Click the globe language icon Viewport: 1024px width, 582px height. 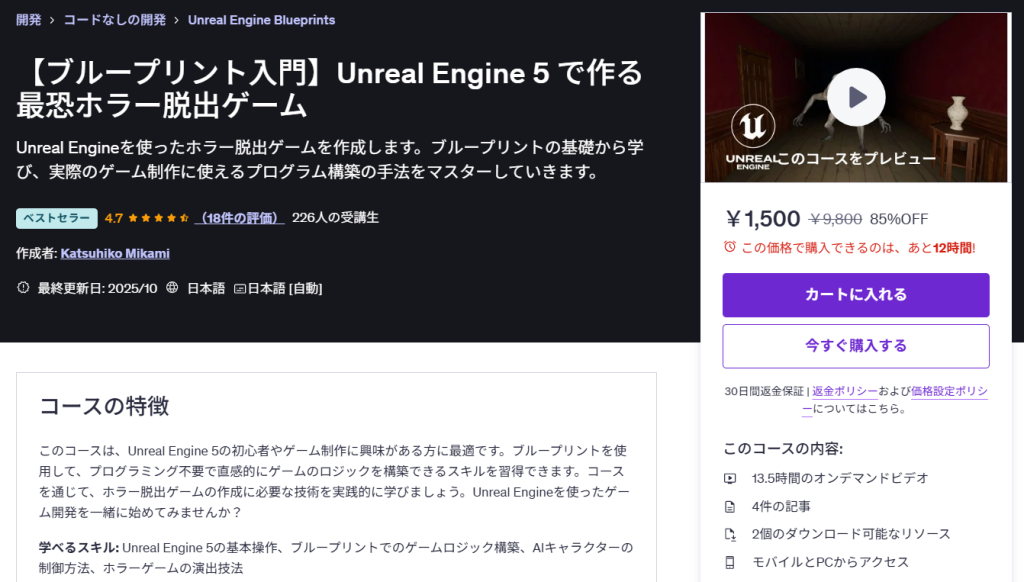[x=172, y=288]
